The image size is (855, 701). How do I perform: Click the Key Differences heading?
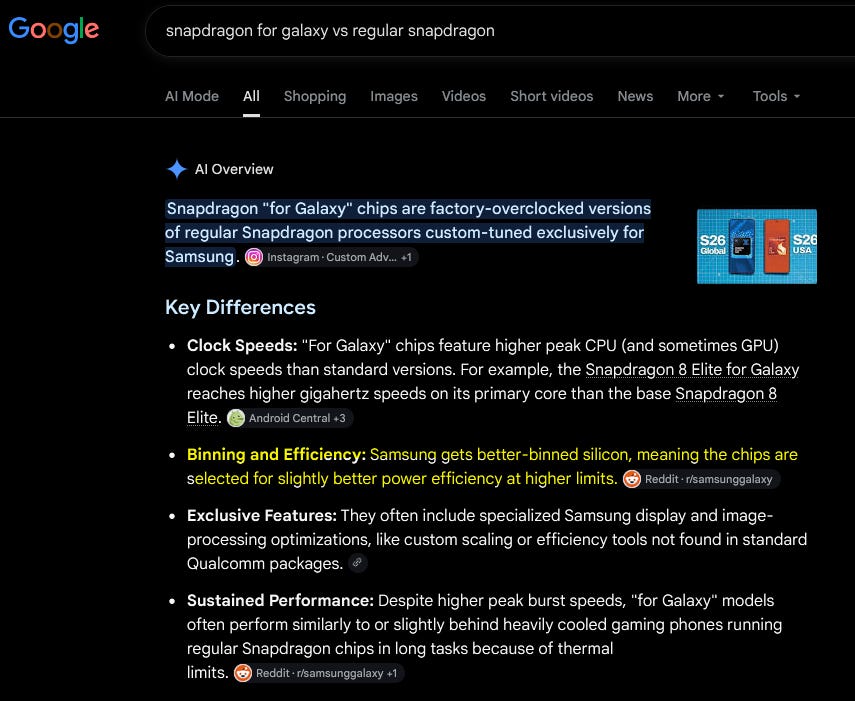pyautogui.click(x=240, y=307)
